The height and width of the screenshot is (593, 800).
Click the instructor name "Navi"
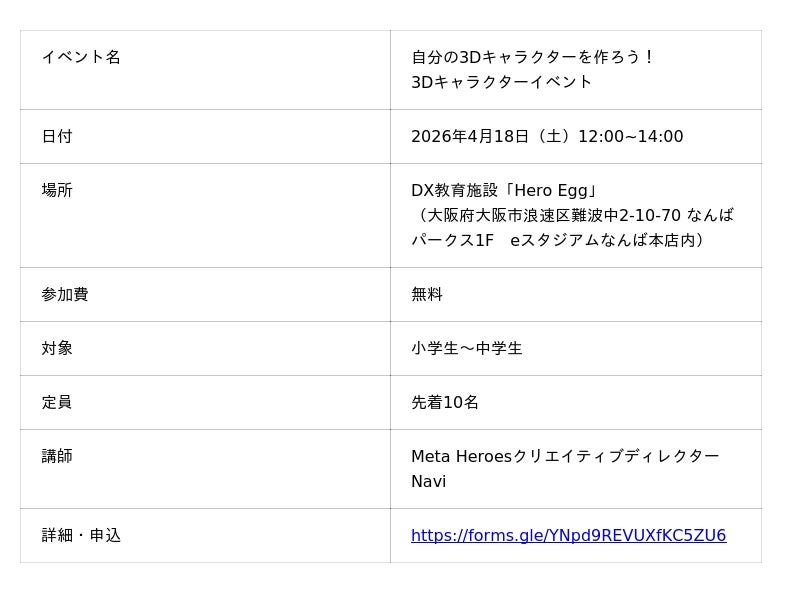click(x=429, y=482)
